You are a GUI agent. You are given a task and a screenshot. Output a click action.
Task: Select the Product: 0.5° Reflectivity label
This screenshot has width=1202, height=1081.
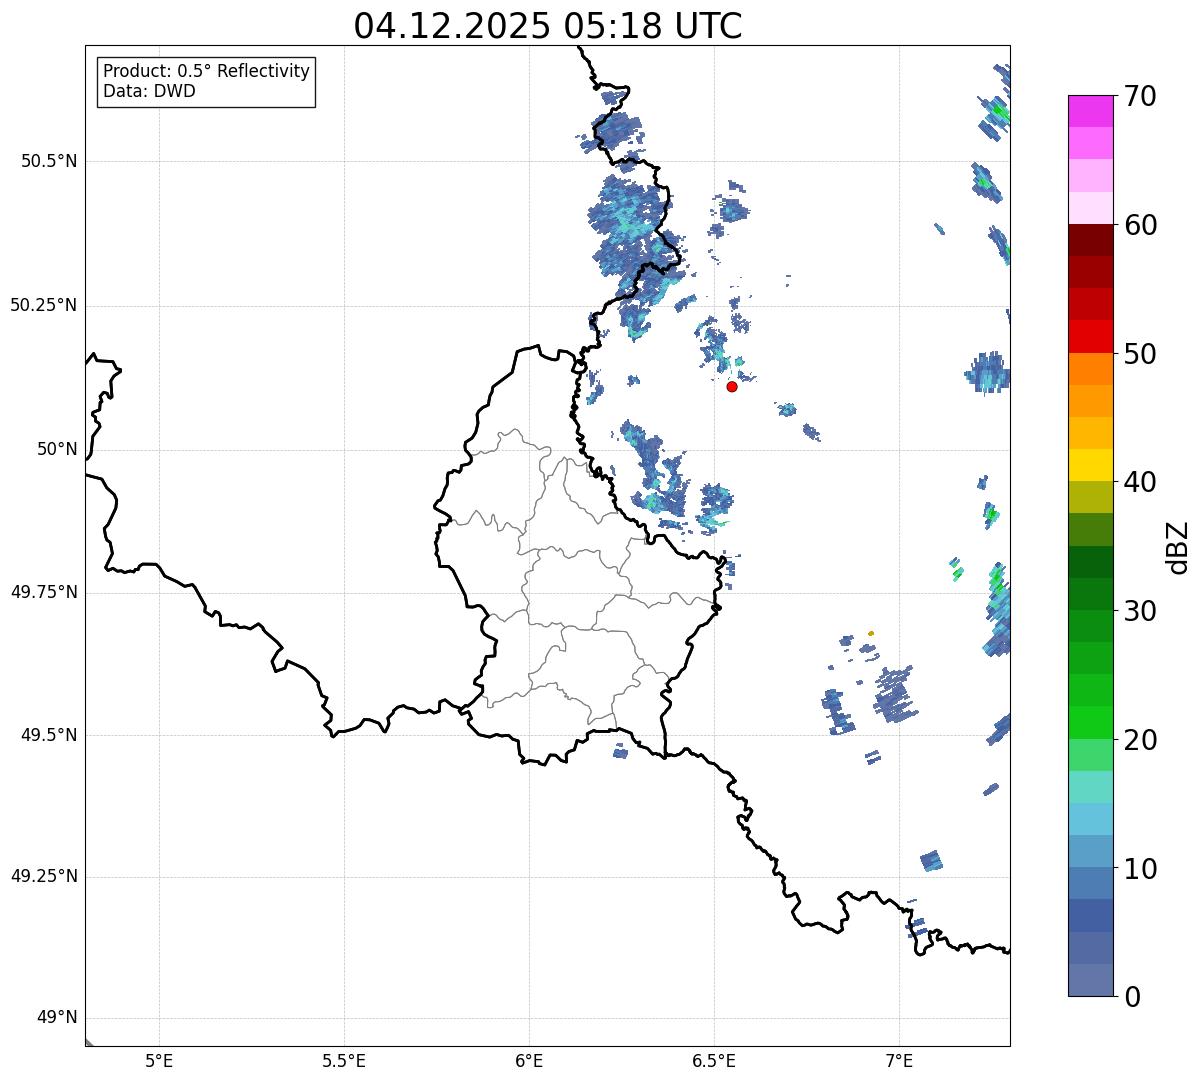[x=207, y=72]
